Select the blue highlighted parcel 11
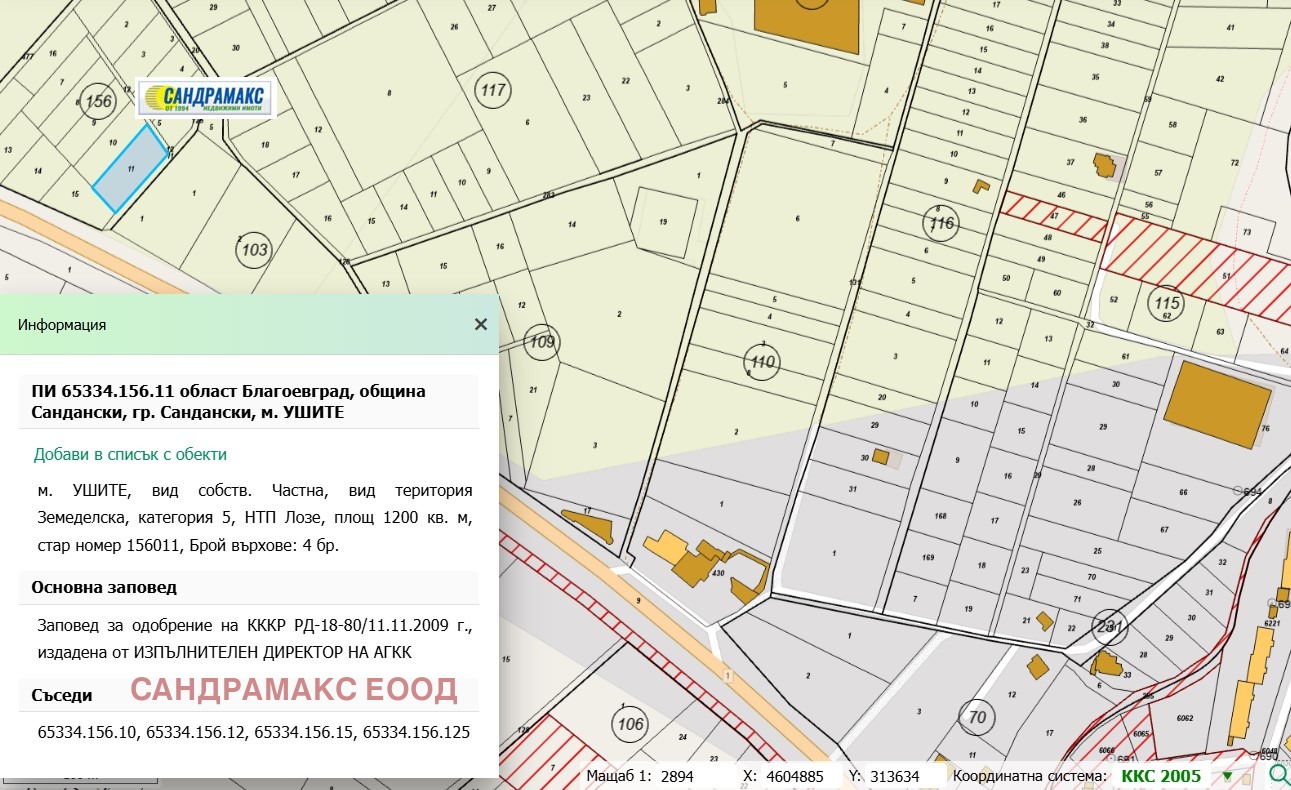Image resolution: width=1291 pixels, height=790 pixels. coord(130,168)
